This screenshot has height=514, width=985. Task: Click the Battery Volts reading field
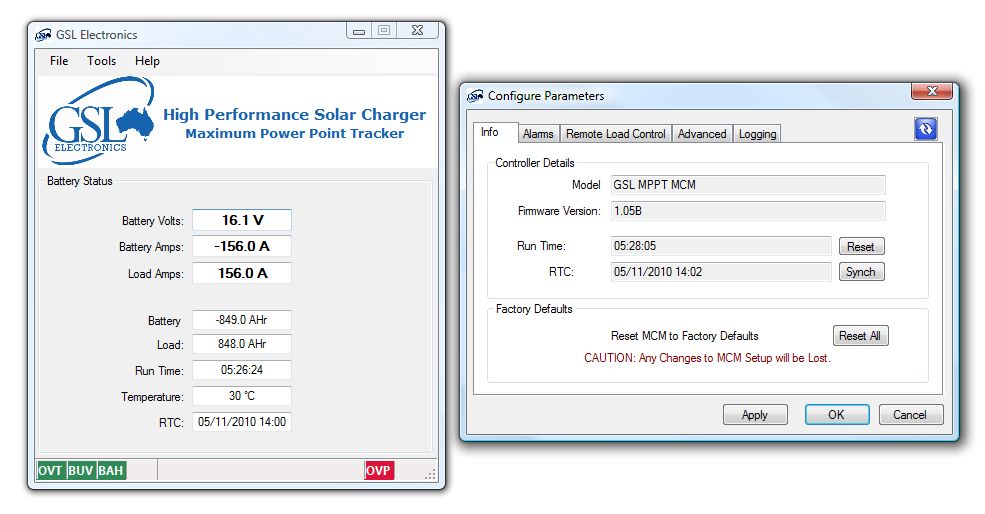pyautogui.click(x=242, y=220)
